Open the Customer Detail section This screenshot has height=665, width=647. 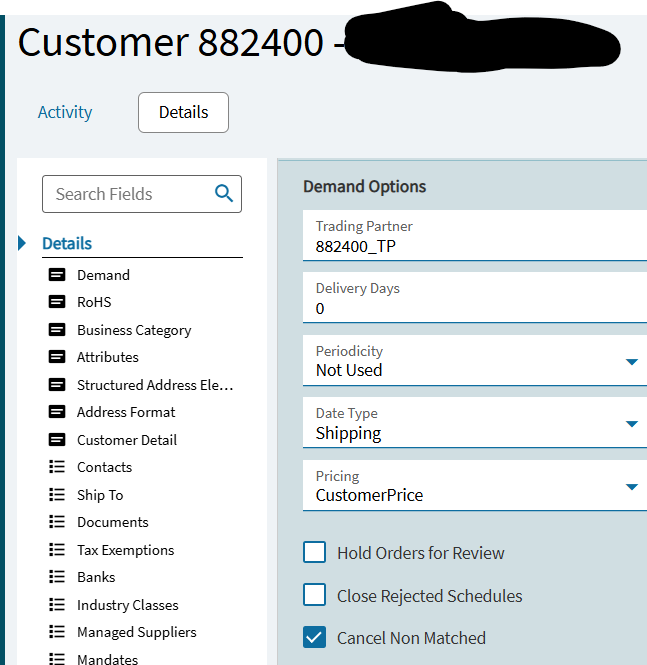click(126, 440)
